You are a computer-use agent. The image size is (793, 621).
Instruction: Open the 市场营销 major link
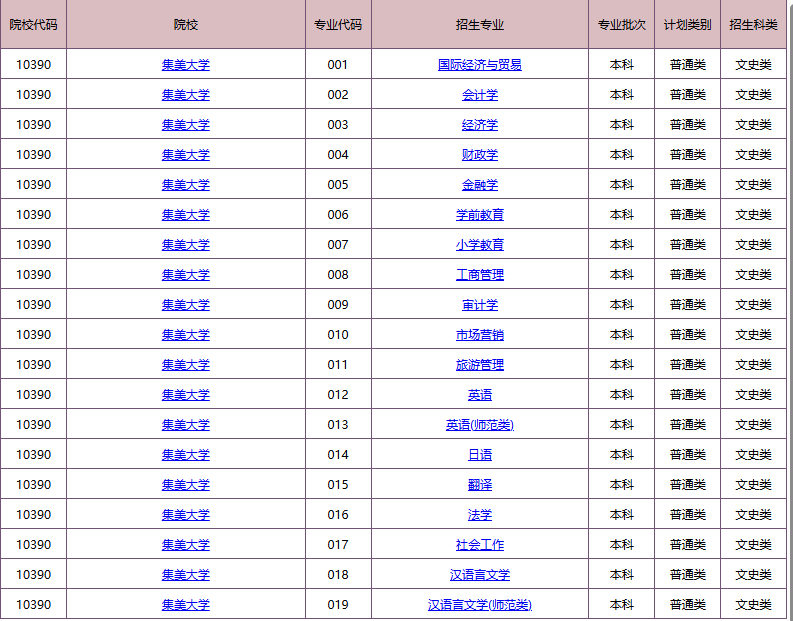click(479, 335)
